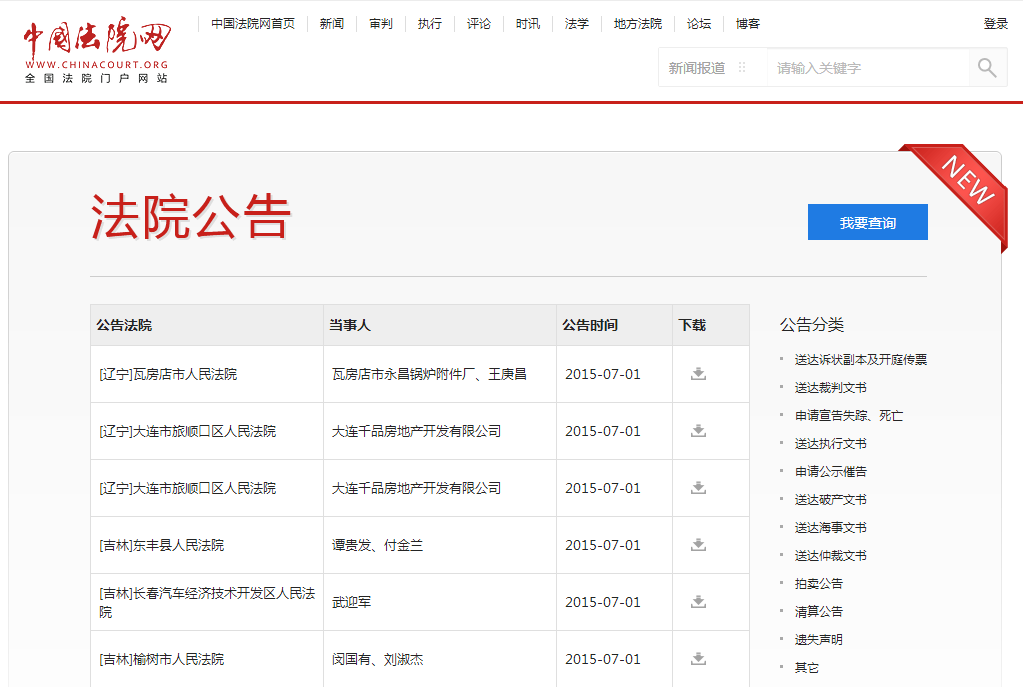The height and width of the screenshot is (687, 1023).
Task: Open the 申请公示催告 category
Action: click(830, 472)
